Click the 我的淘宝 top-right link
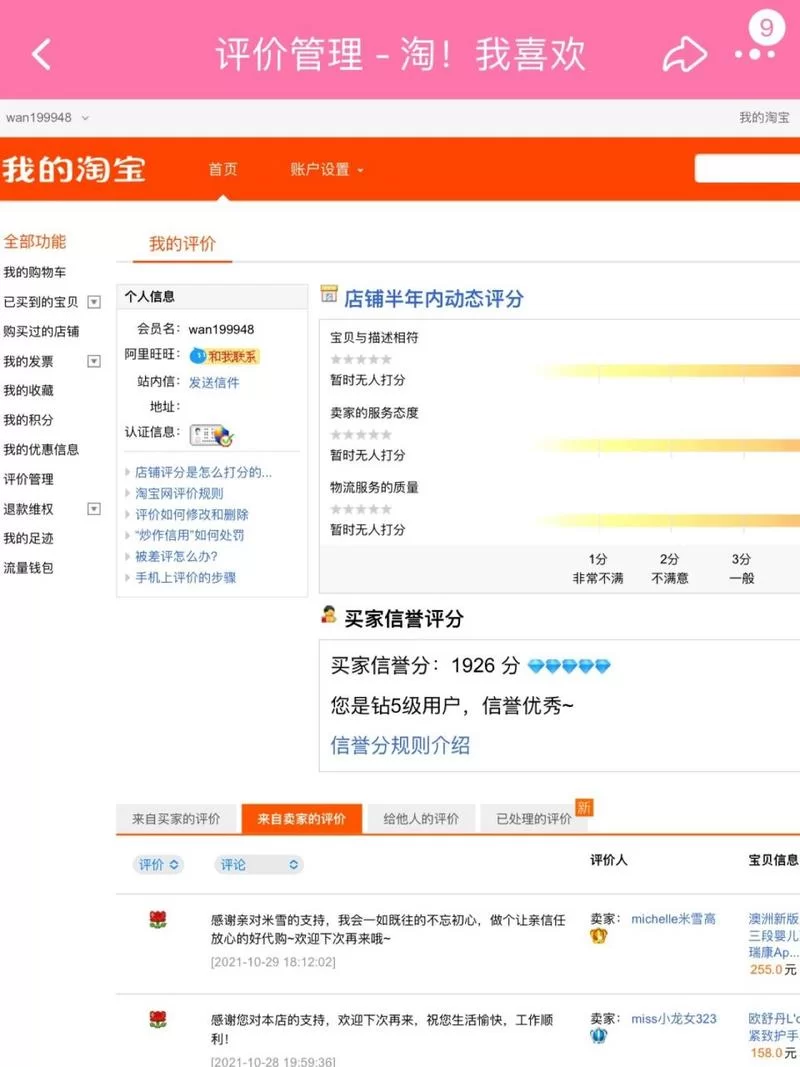800x1067 pixels. [x=764, y=118]
